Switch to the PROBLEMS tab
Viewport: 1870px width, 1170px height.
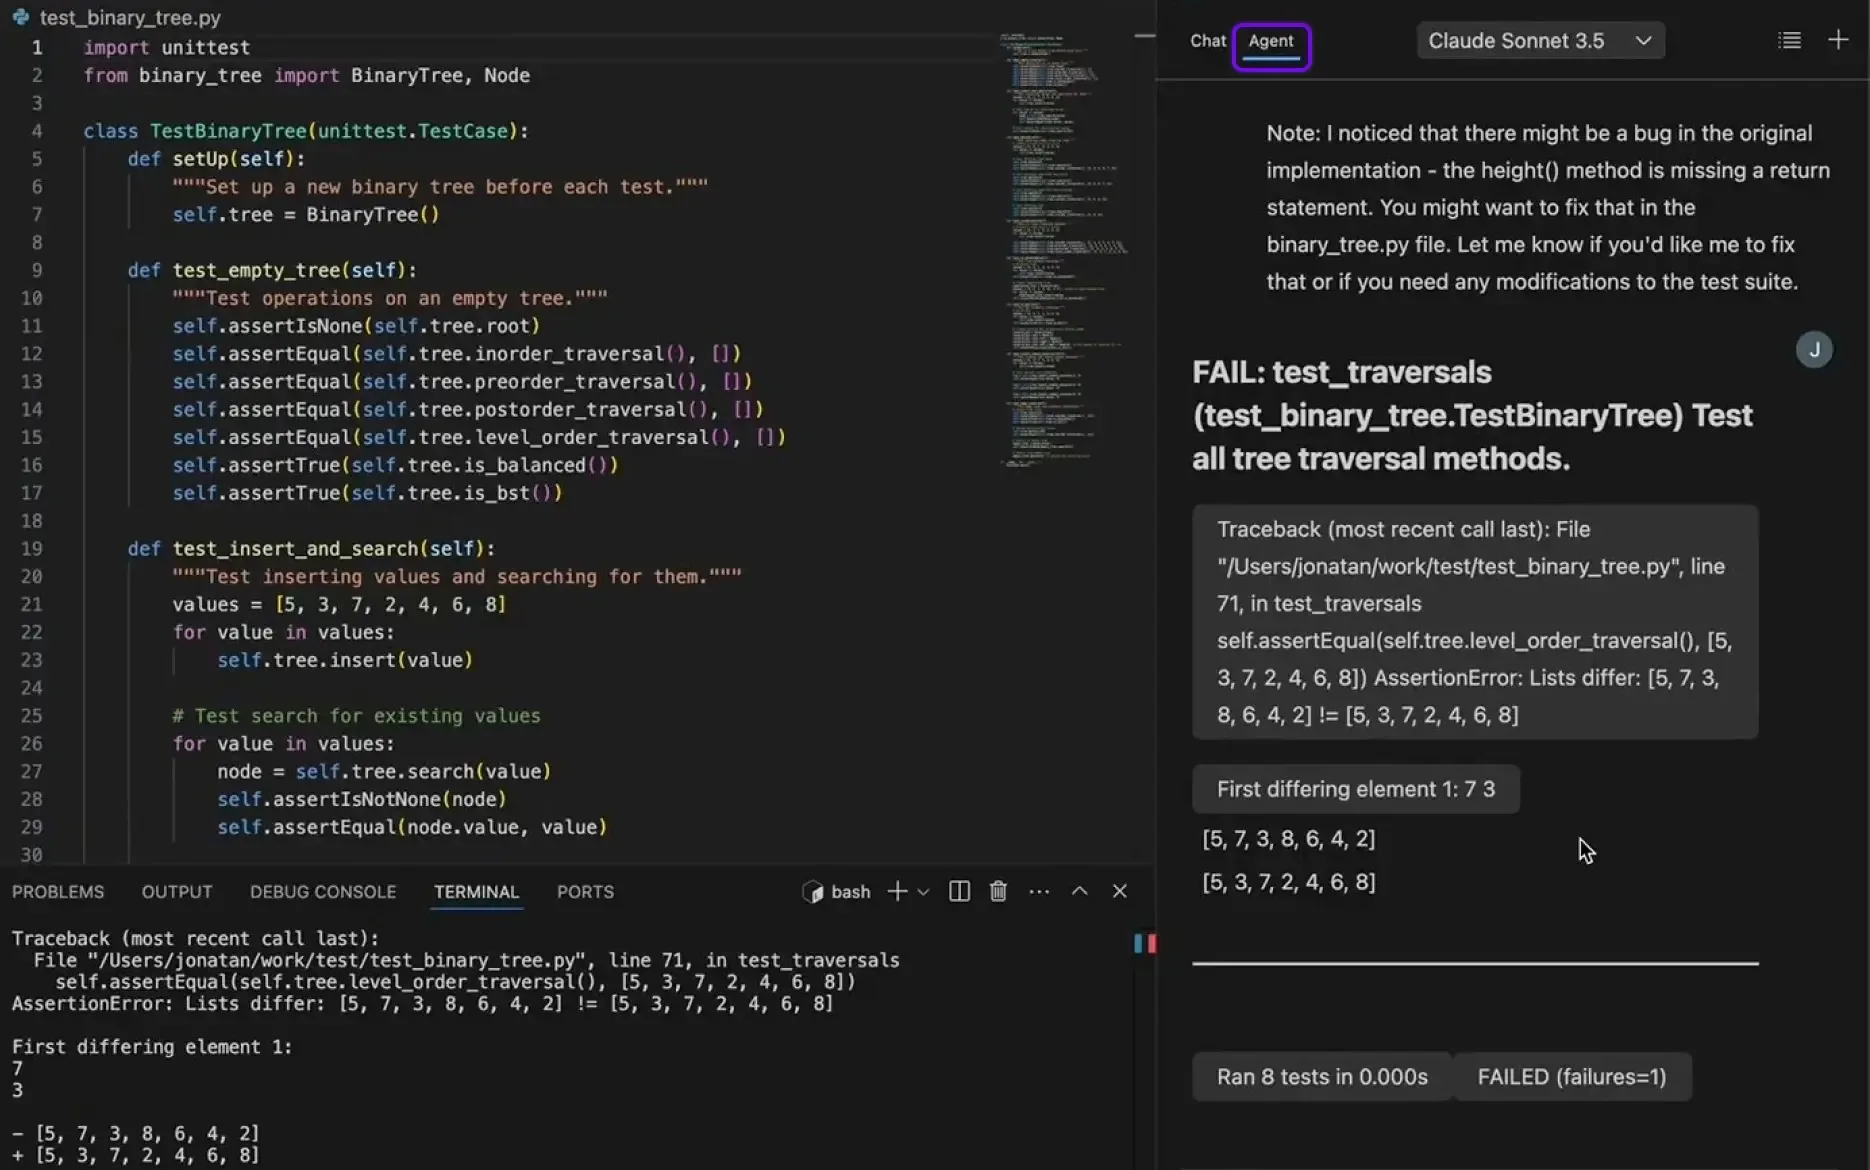pyautogui.click(x=58, y=891)
